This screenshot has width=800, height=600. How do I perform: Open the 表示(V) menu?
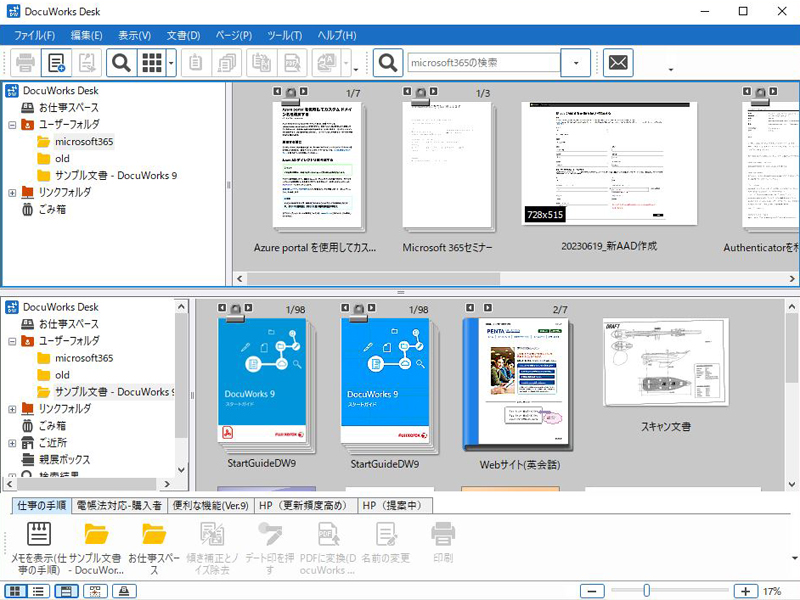(x=135, y=35)
